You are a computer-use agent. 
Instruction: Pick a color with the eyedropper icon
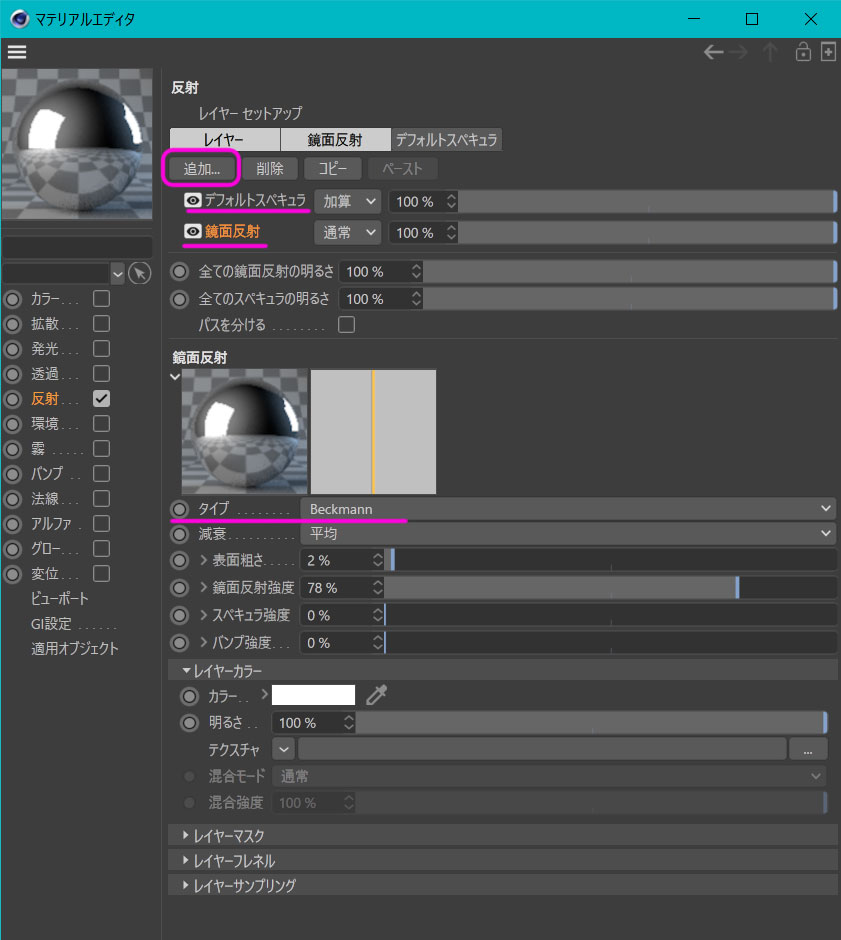pos(376,695)
